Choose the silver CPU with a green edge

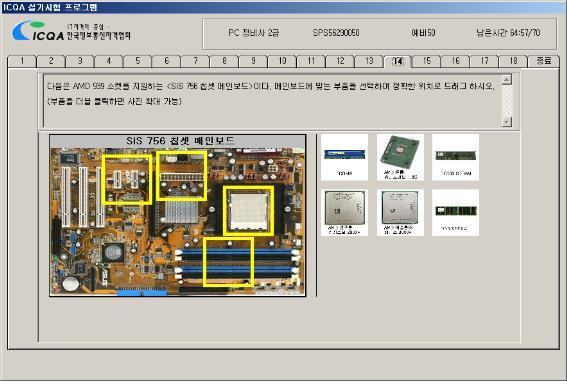[x=400, y=213]
